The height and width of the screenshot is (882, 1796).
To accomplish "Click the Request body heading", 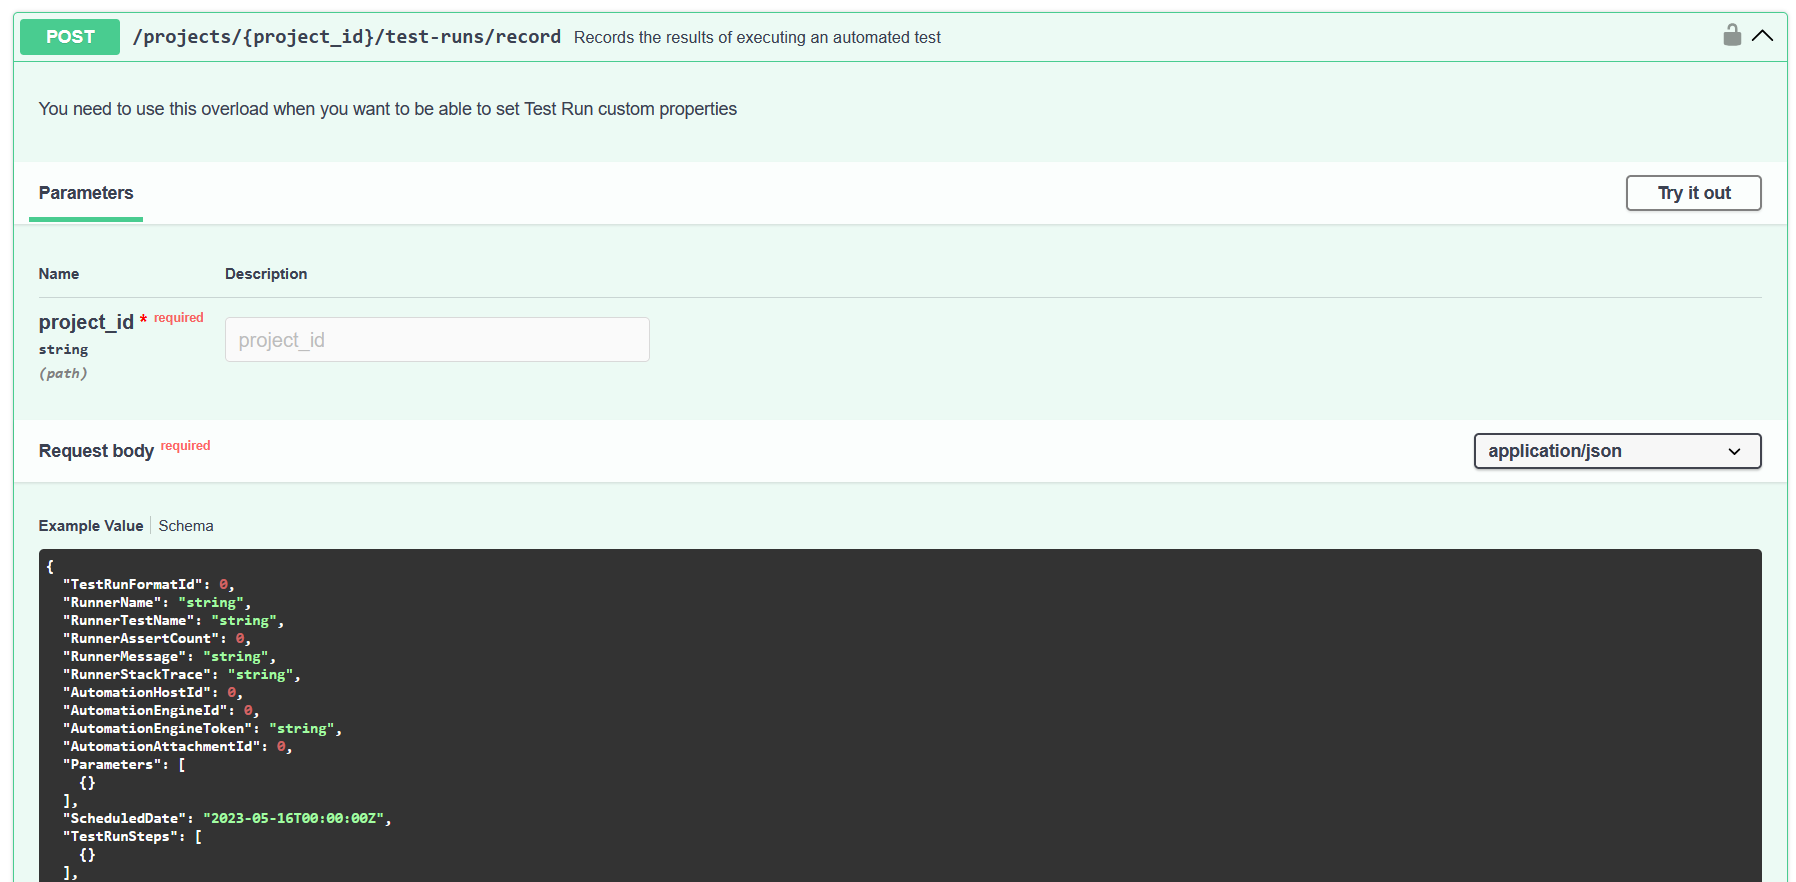I will click(96, 451).
